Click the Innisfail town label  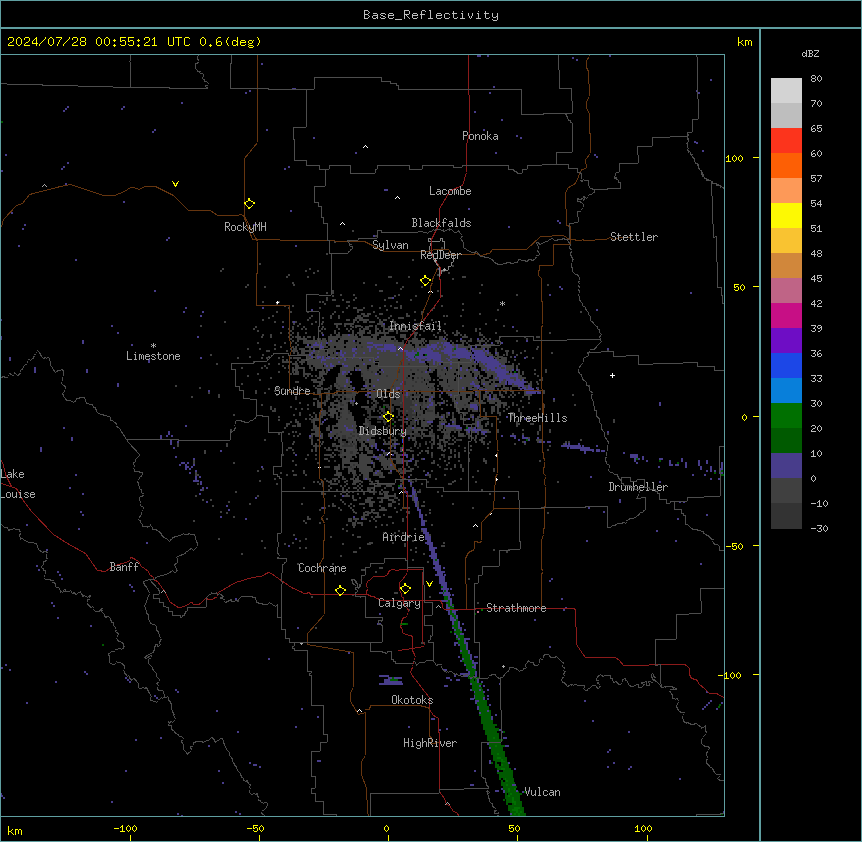click(415, 326)
